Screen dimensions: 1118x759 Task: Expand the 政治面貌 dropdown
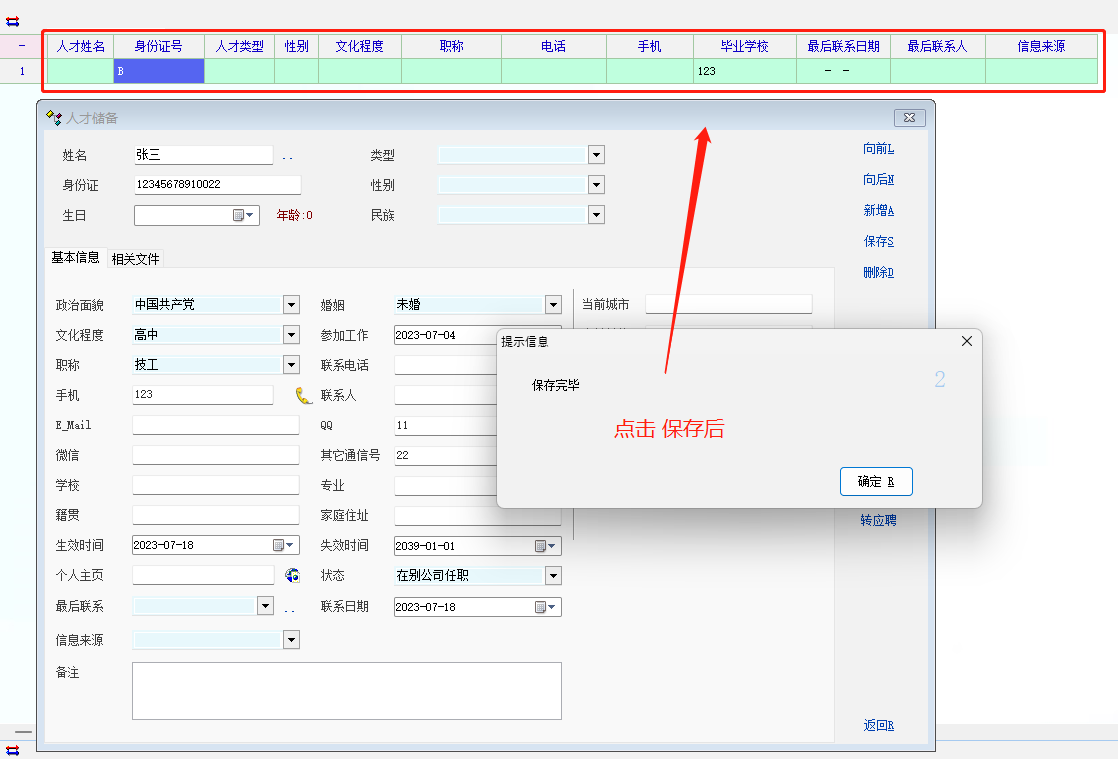pyautogui.click(x=291, y=305)
